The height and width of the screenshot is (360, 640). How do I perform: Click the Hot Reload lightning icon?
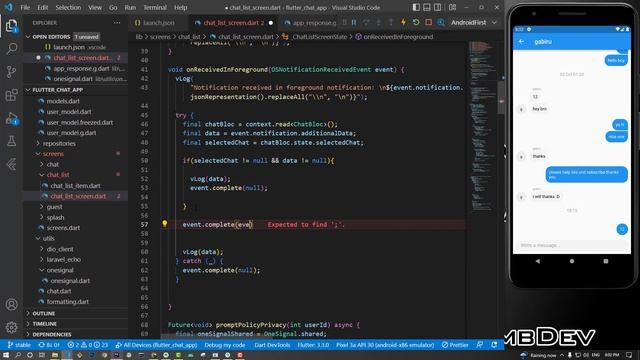(x=403, y=22)
